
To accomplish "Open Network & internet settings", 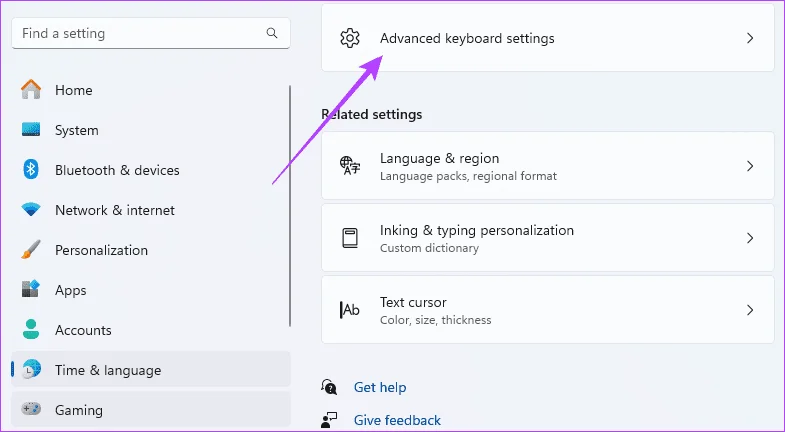I will (150, 210).
